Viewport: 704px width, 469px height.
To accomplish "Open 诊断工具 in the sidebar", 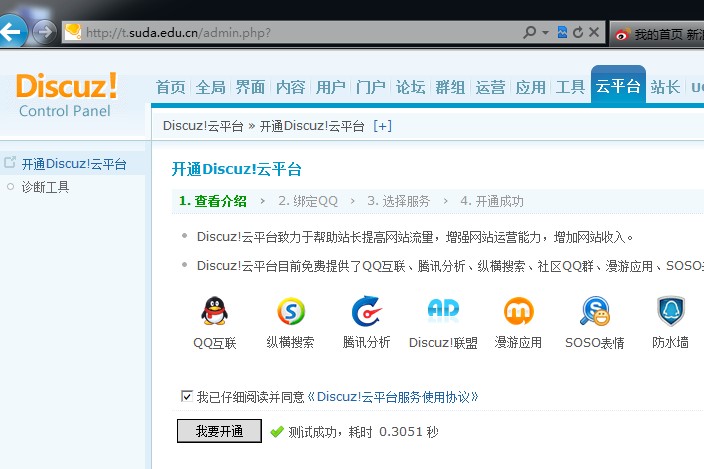I will [45, 187].
